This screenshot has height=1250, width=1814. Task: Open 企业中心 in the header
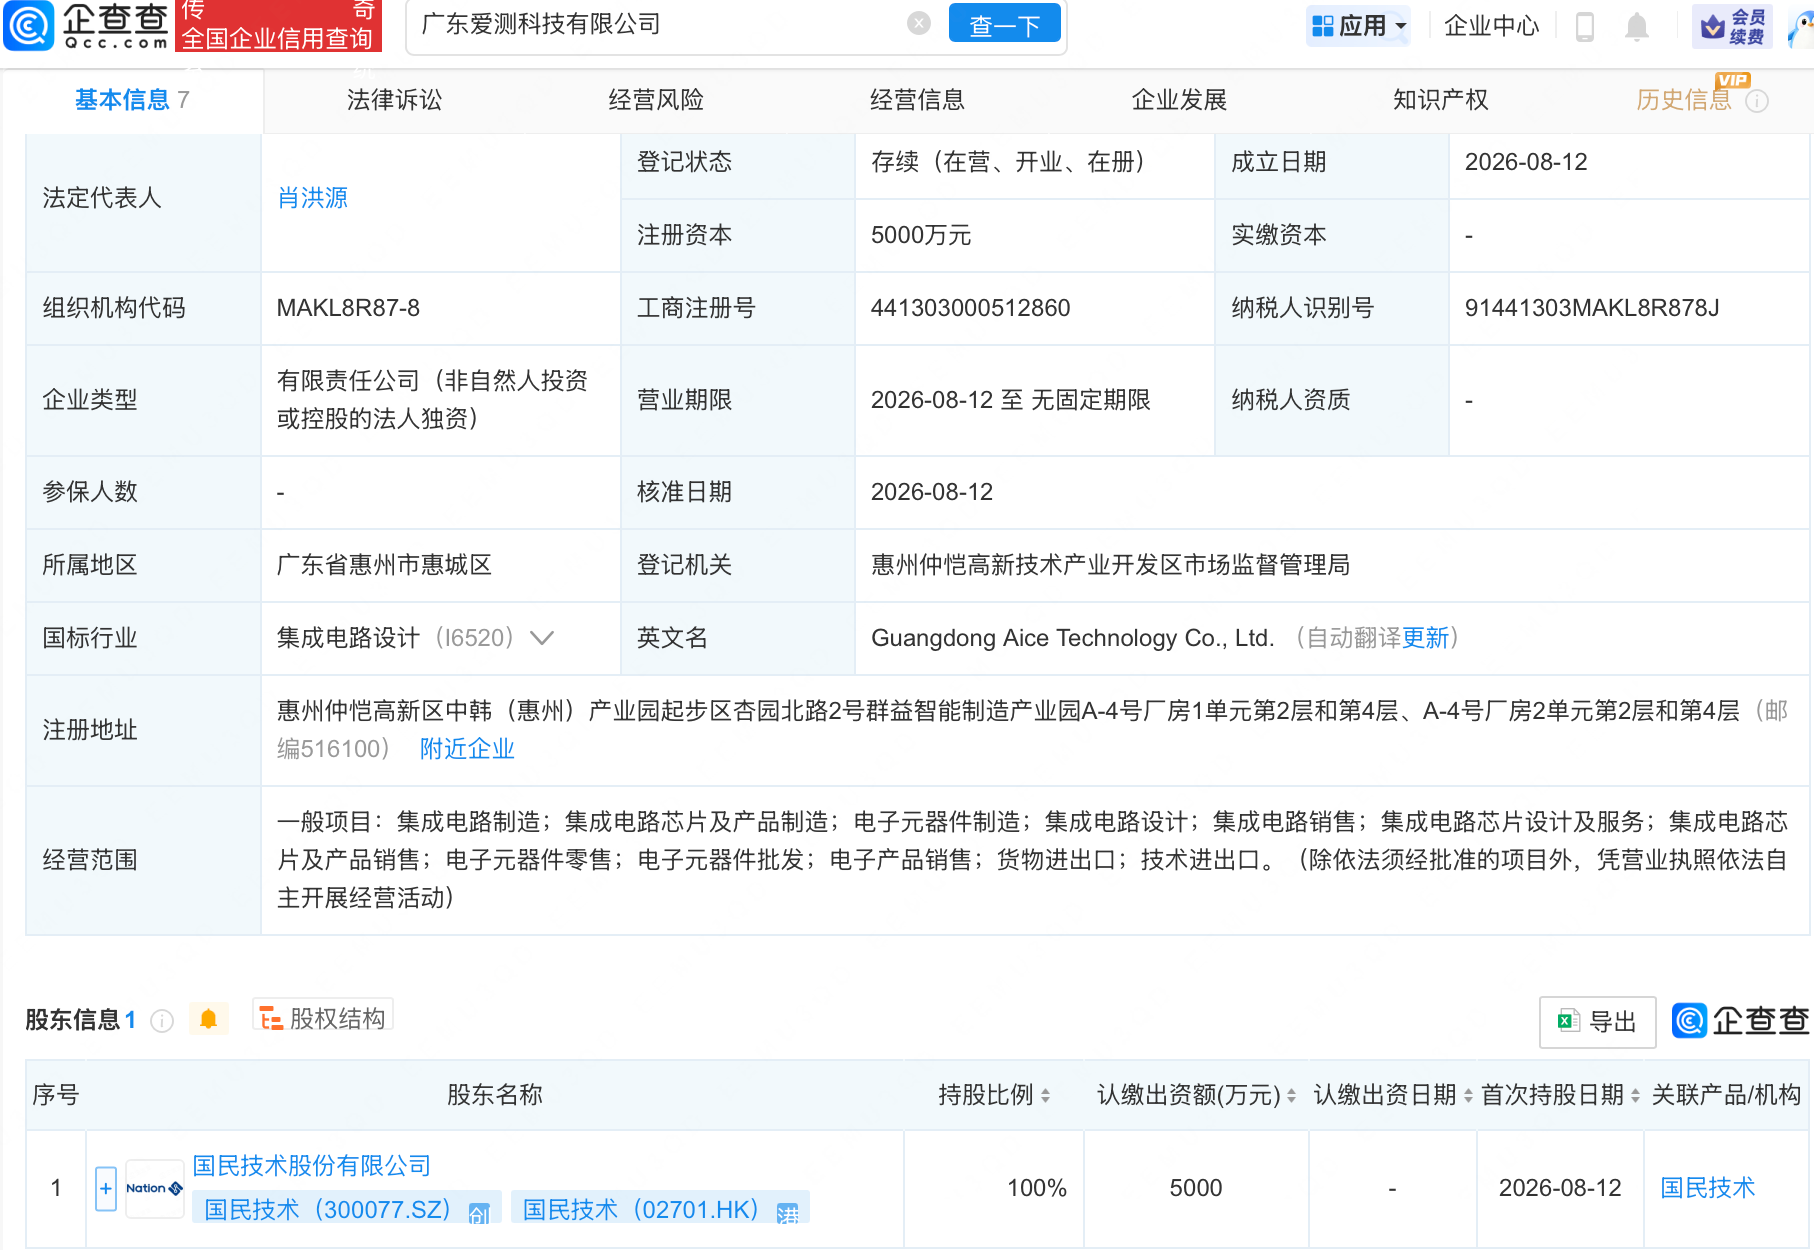[1491, 26]
